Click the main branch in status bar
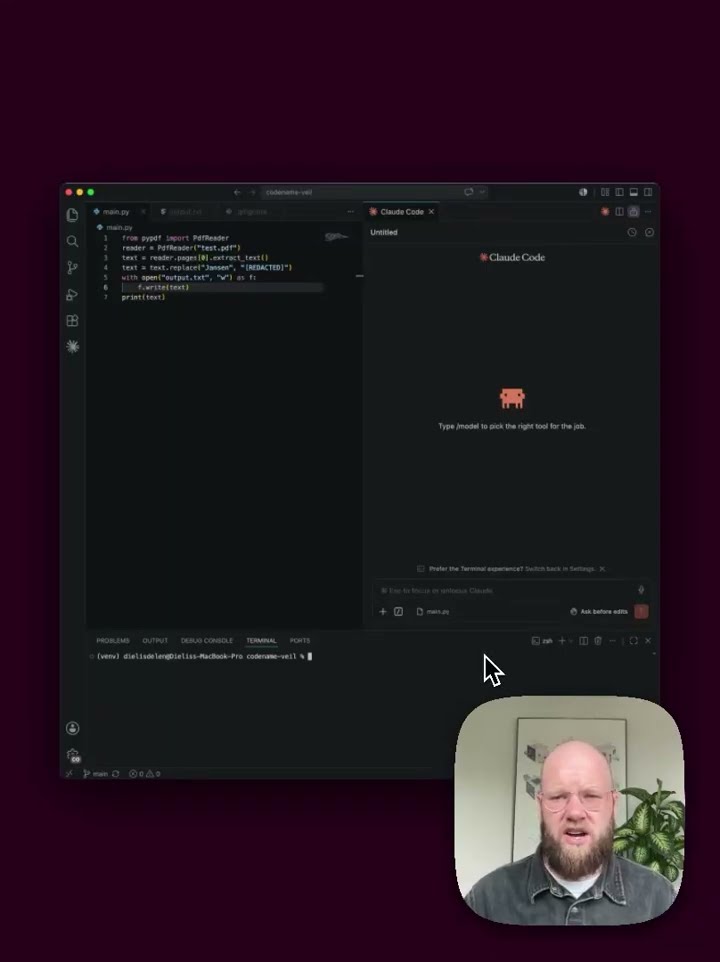Viewport: 720px width, 962px height. point(96,774)
